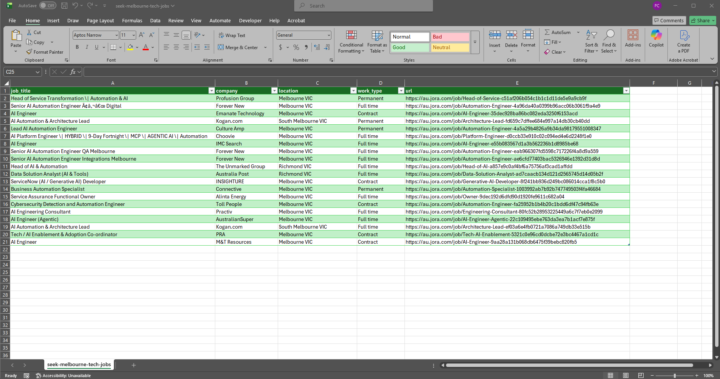
Task: Click the Comments button
Action: 669,21
